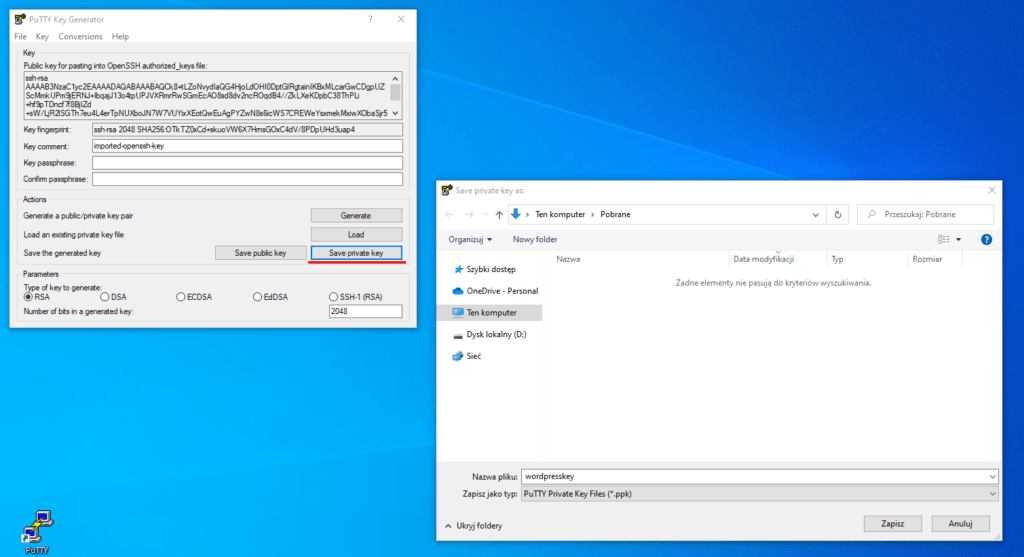1024x557 pixels.
Task: Select Sieć in the navigation pane
Action: pos(467,356)
